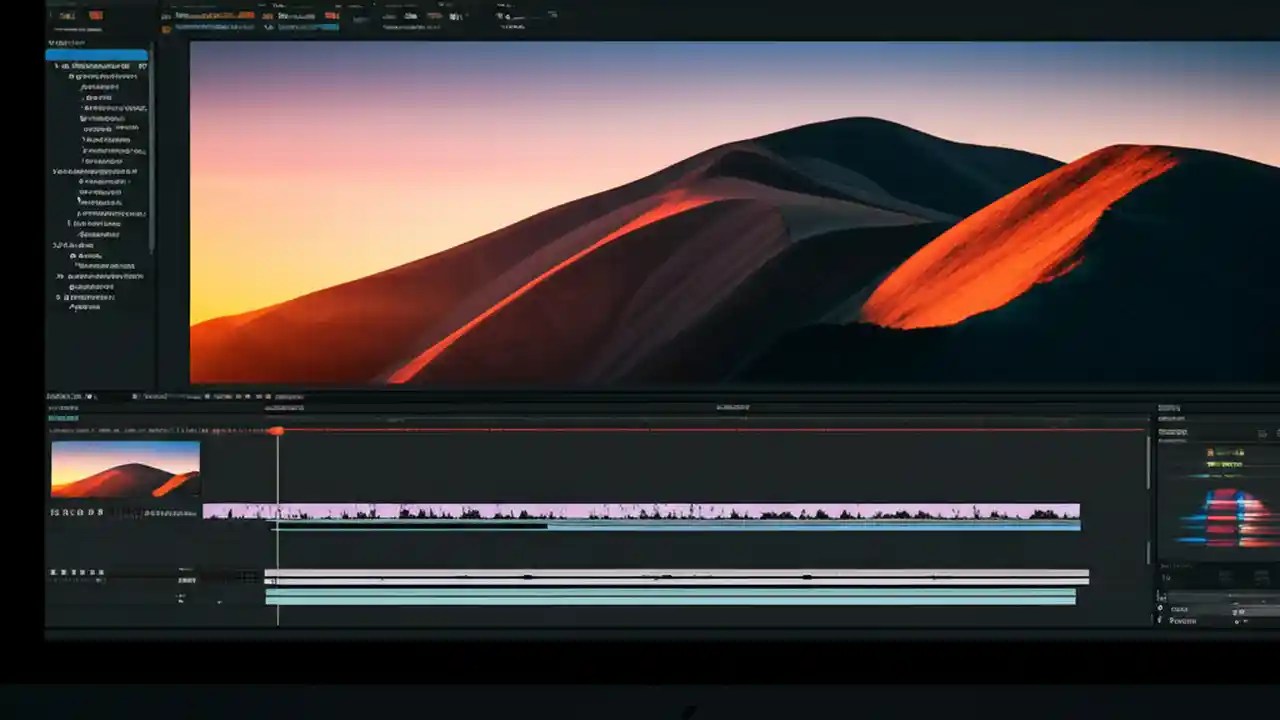This screenshot has height=720, width=1280.
Task: Click the red playhead marker on the timeline ruler
Action: [x=278, y=431]
